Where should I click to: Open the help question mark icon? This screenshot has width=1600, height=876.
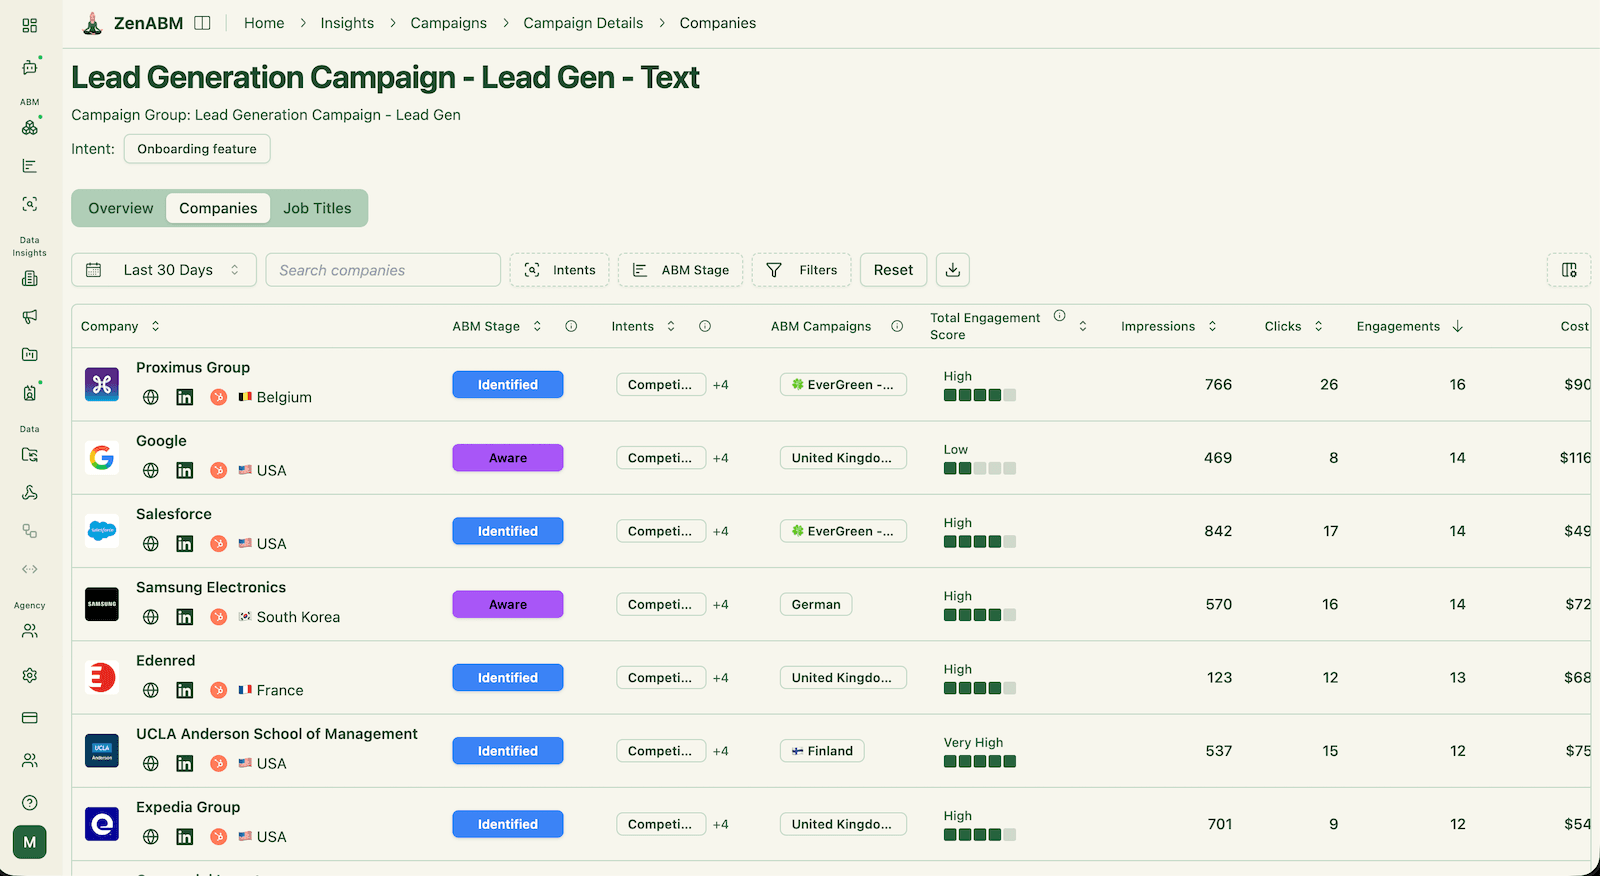[30, 803]
